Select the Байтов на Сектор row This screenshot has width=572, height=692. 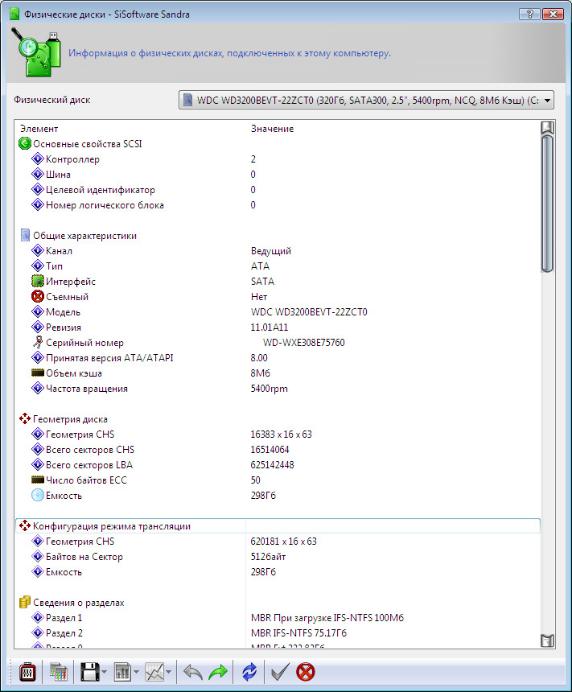click(x=278, y=557)
